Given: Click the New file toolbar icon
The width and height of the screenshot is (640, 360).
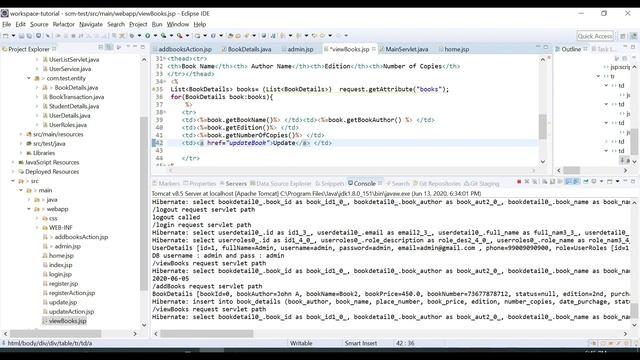Looking at the screenshot, I should 5,36.
